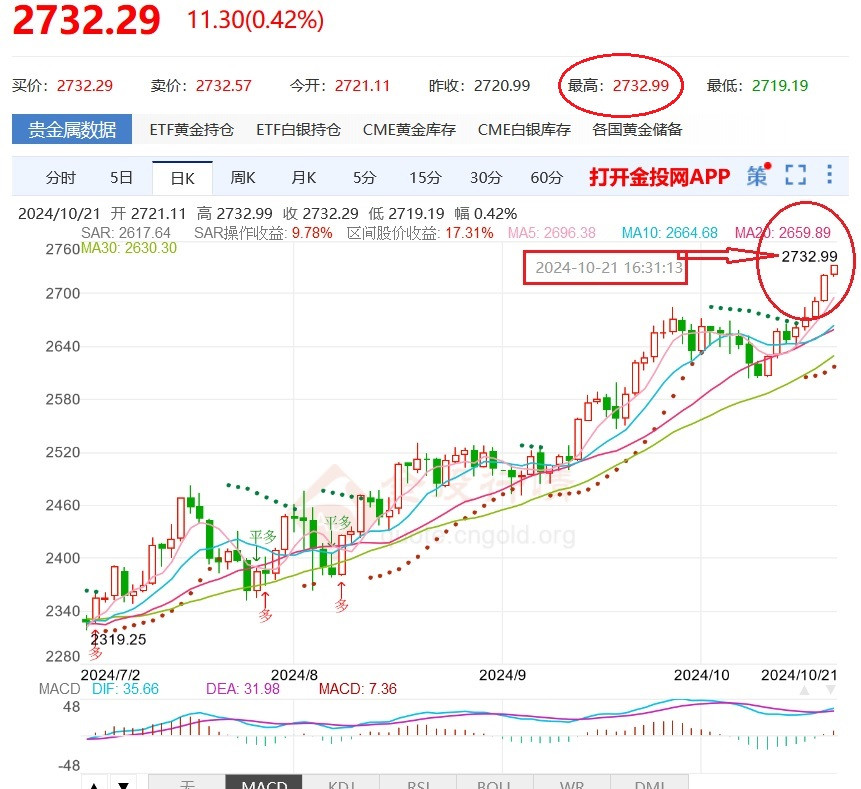861x789 pixels.
Task: Click the SAR操作收益 9.78% value
Action: 312,233
